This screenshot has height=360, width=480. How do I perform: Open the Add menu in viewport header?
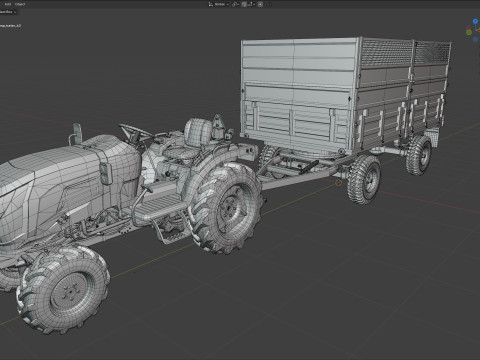[8, 4]
